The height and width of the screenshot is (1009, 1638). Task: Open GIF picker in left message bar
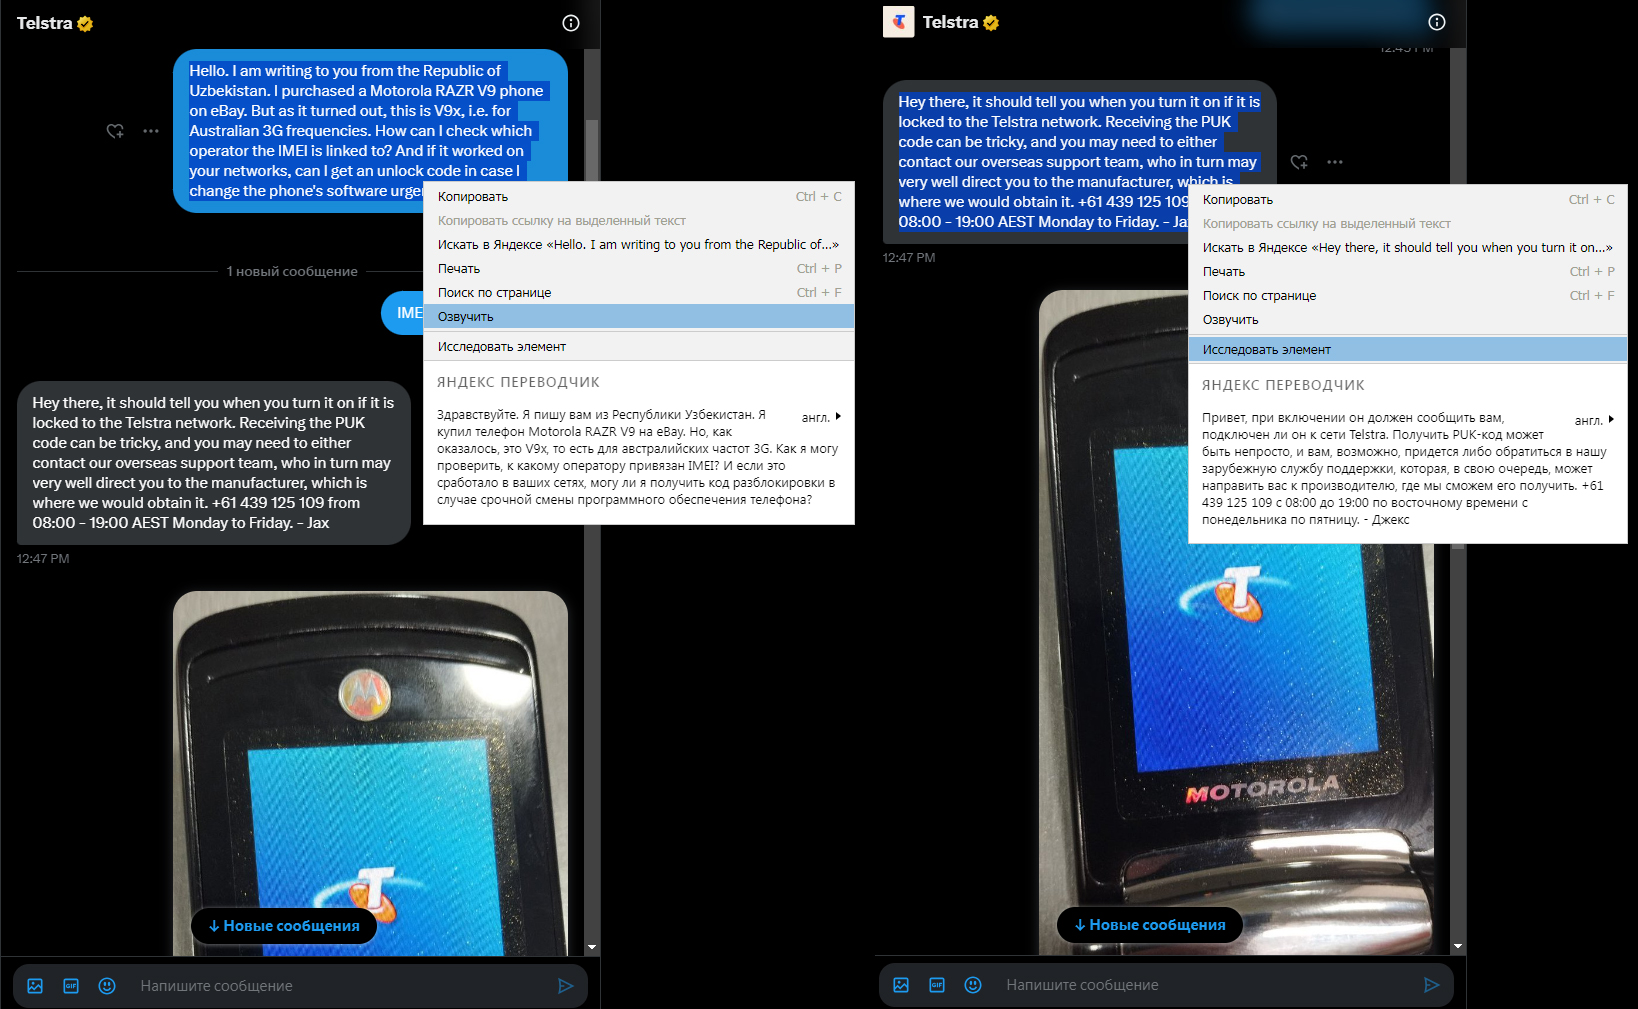click(71, 986)
